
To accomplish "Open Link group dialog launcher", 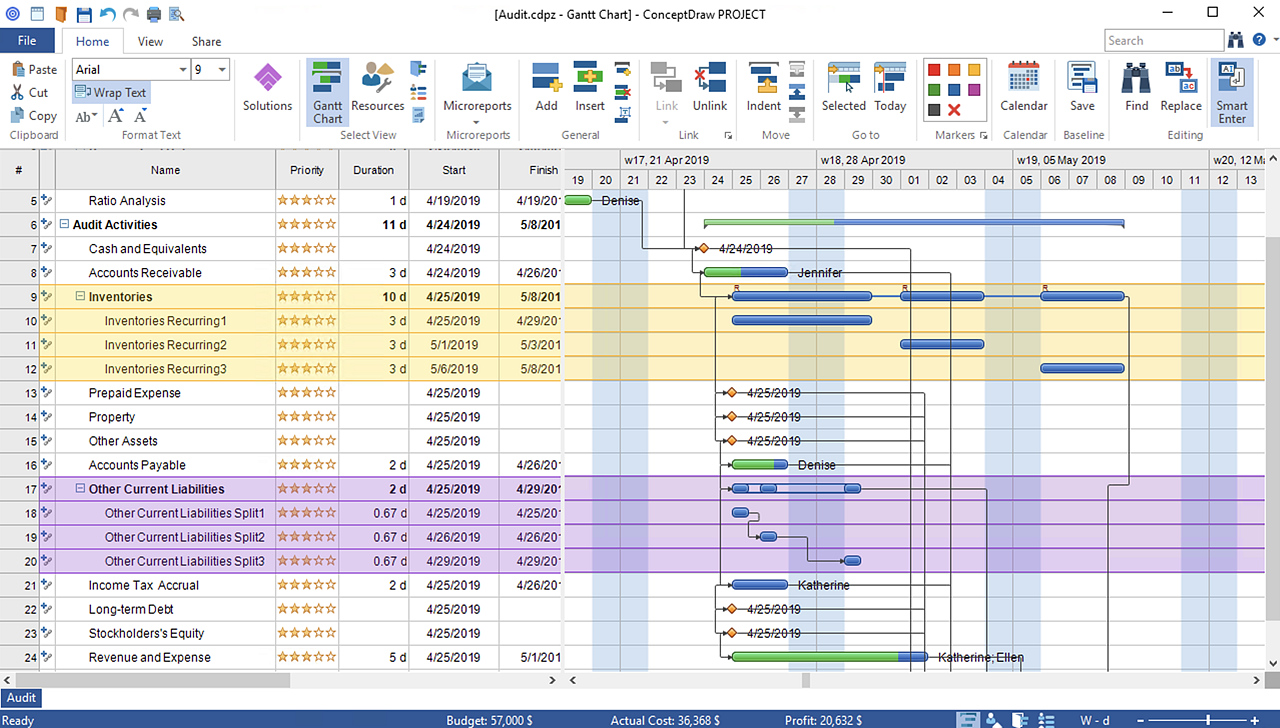I will coord(728,135).
